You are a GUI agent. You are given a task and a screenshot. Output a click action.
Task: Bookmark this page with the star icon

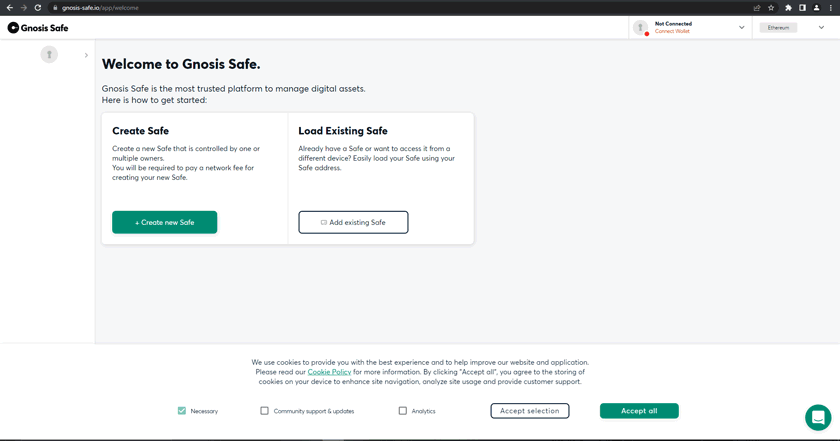tap(771, 8)
